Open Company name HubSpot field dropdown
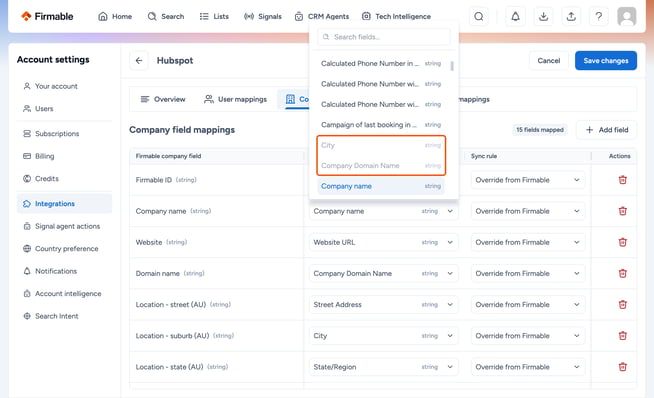 coord(383,211)
